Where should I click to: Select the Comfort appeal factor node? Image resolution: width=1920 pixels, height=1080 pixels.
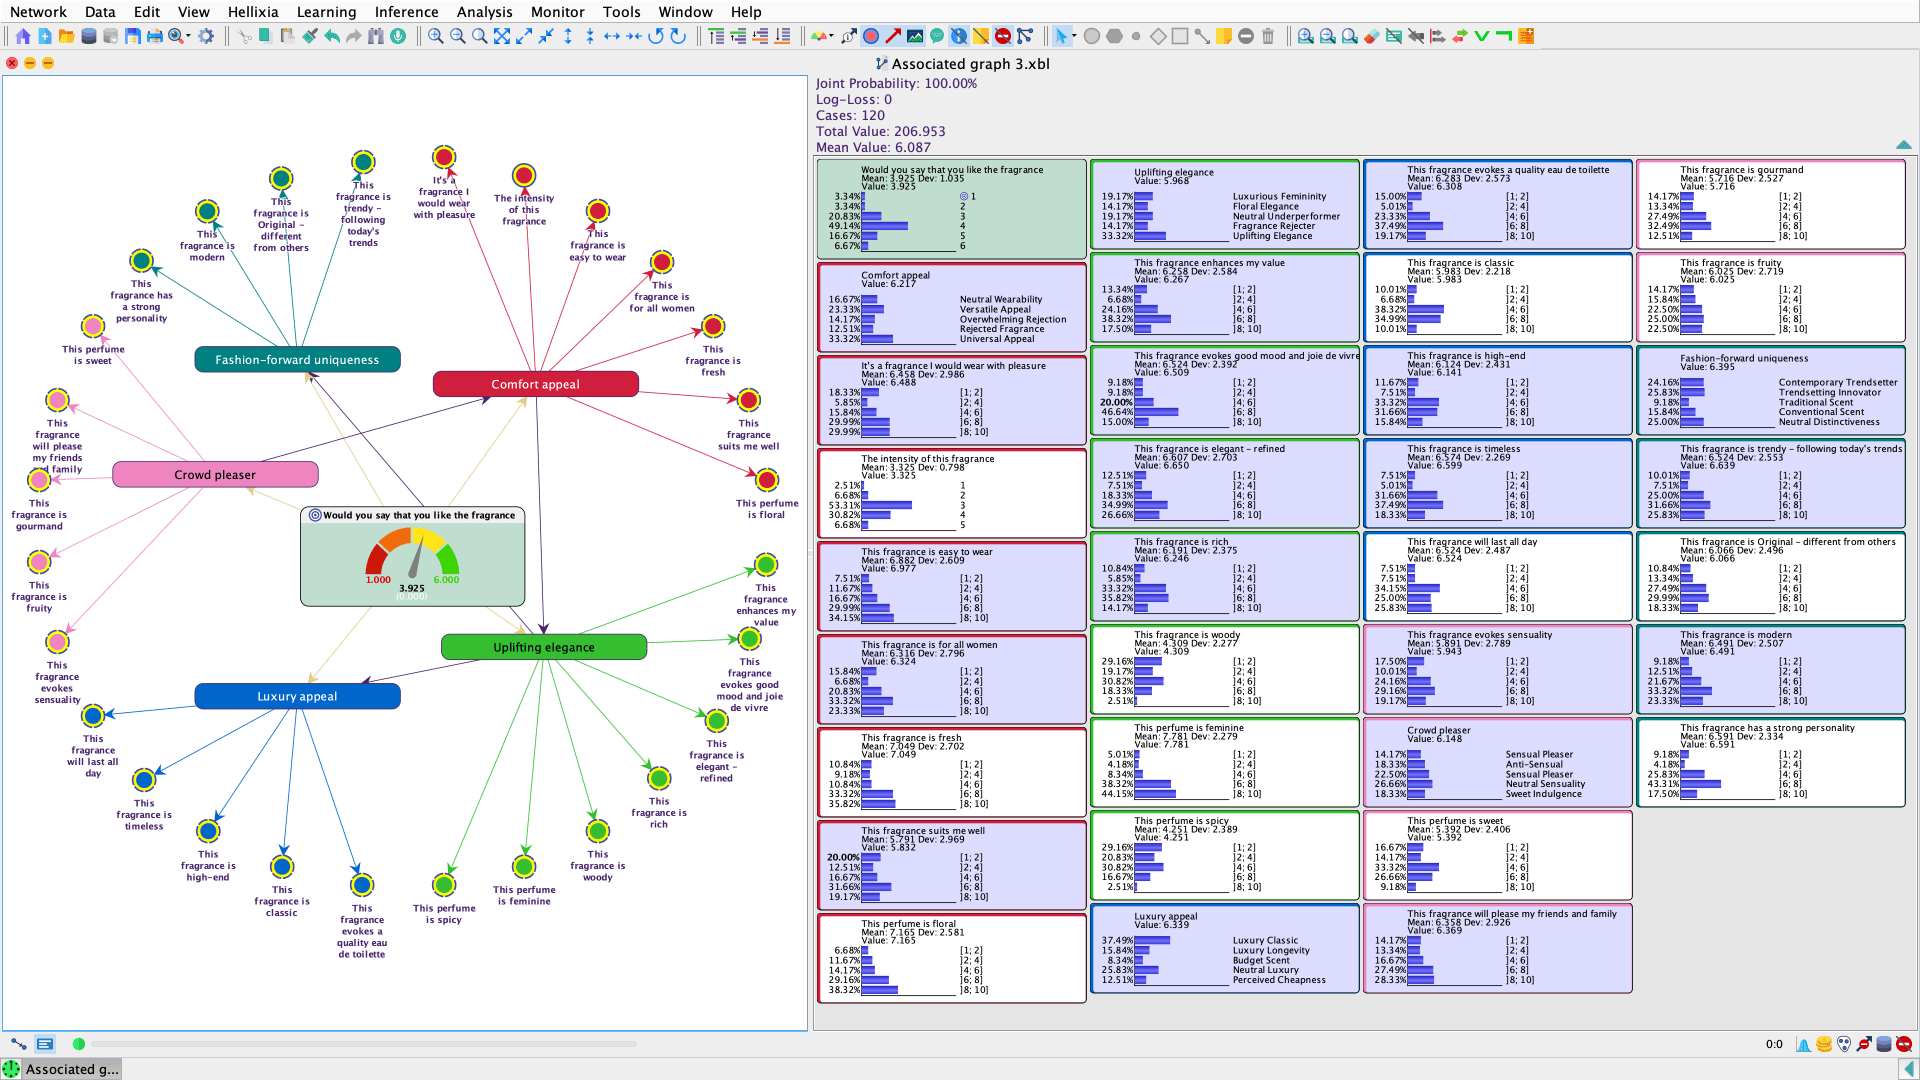(535, 384)
